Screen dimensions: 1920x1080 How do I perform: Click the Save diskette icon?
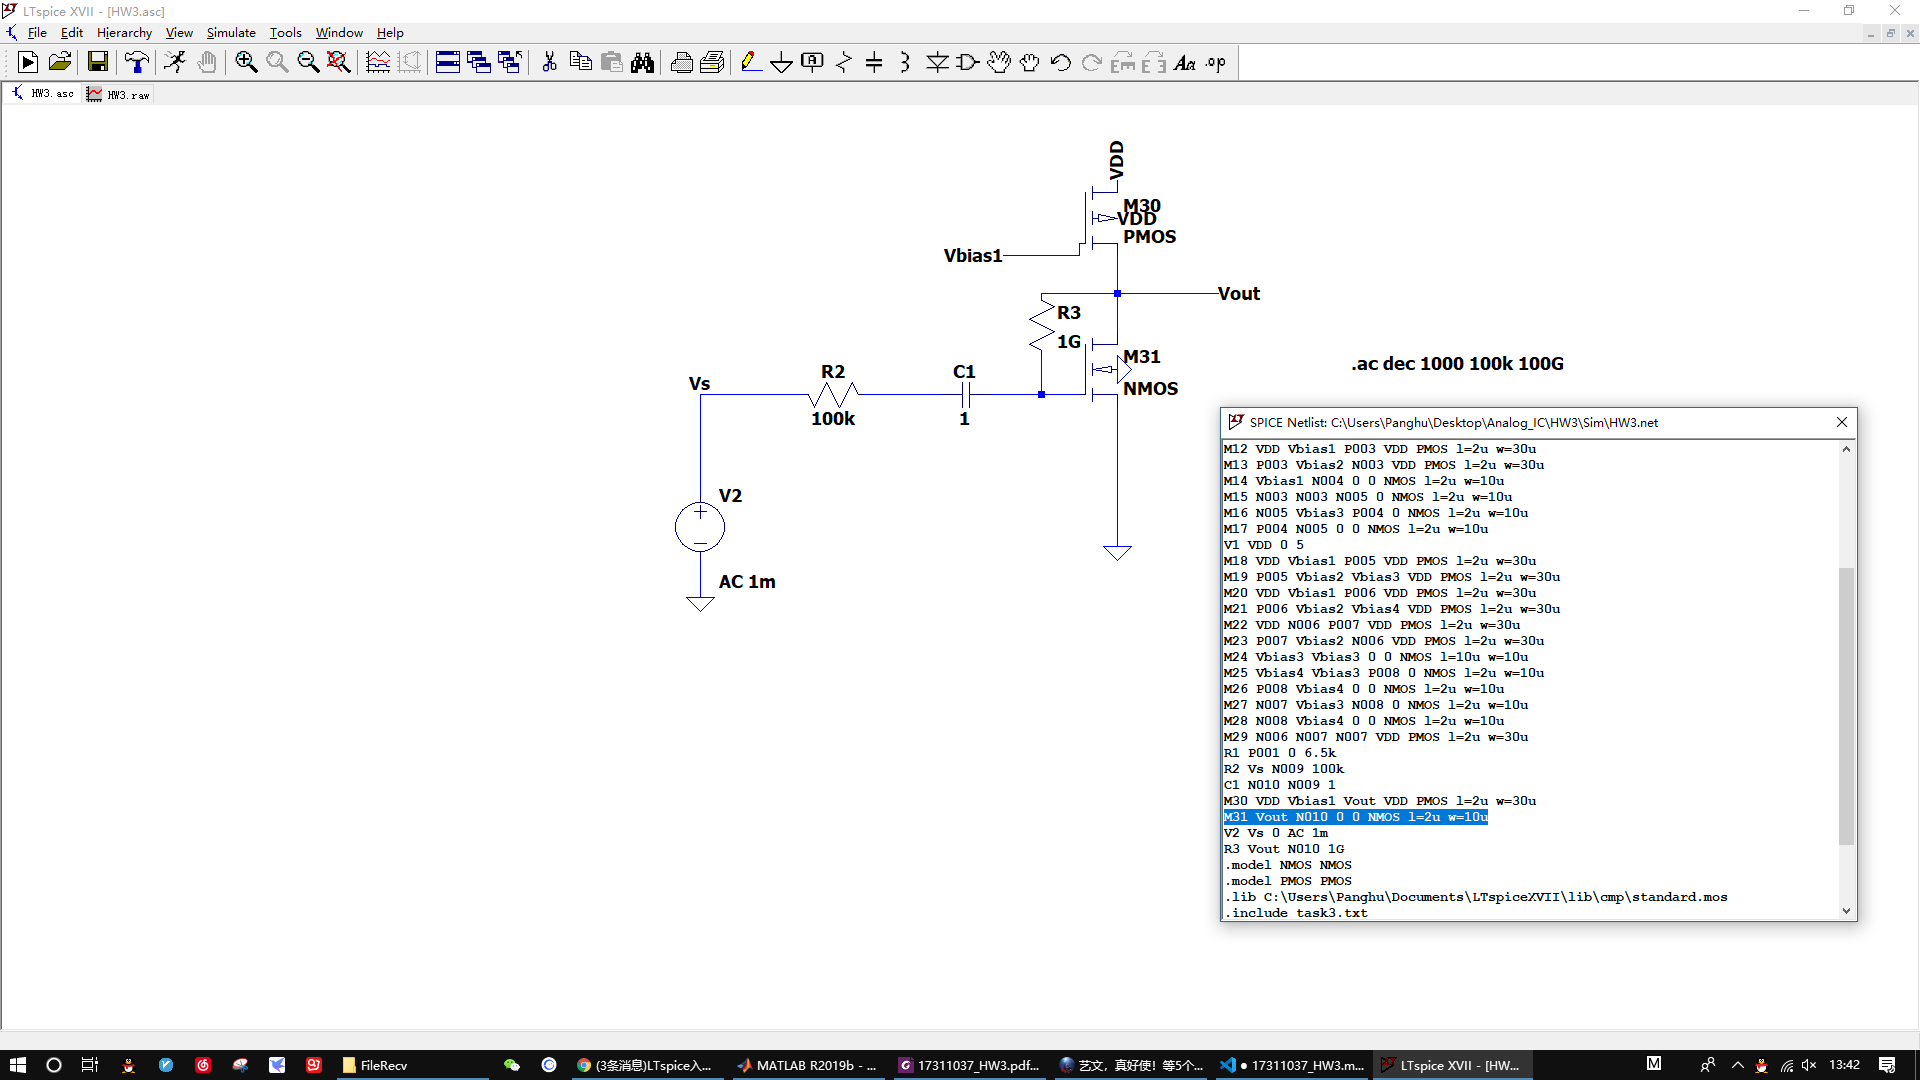[x=98, y=63]
